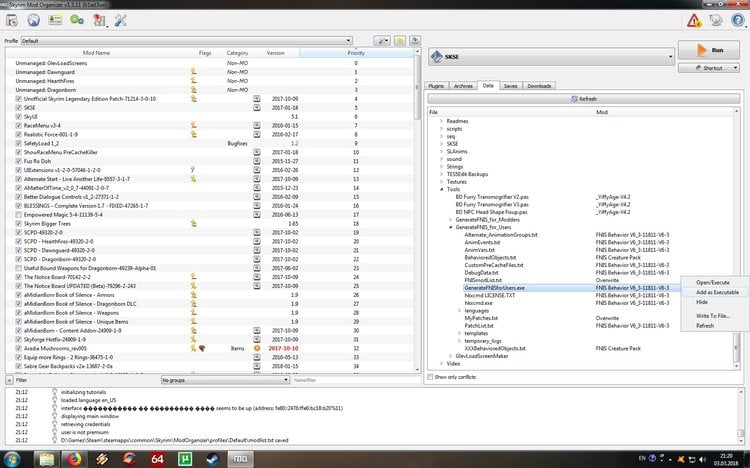
Task: Expand the languages subfolder
Action: point(460,311)
